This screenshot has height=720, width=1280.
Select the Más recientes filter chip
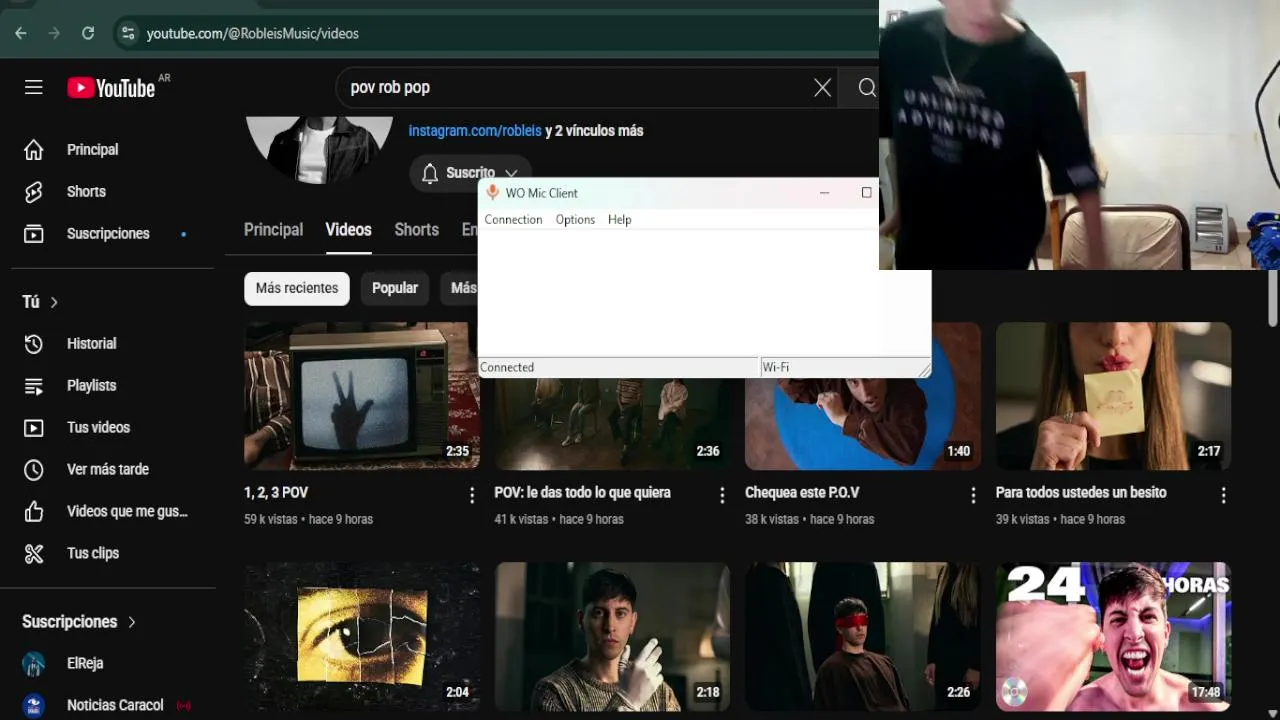click(x=297, y=288)
